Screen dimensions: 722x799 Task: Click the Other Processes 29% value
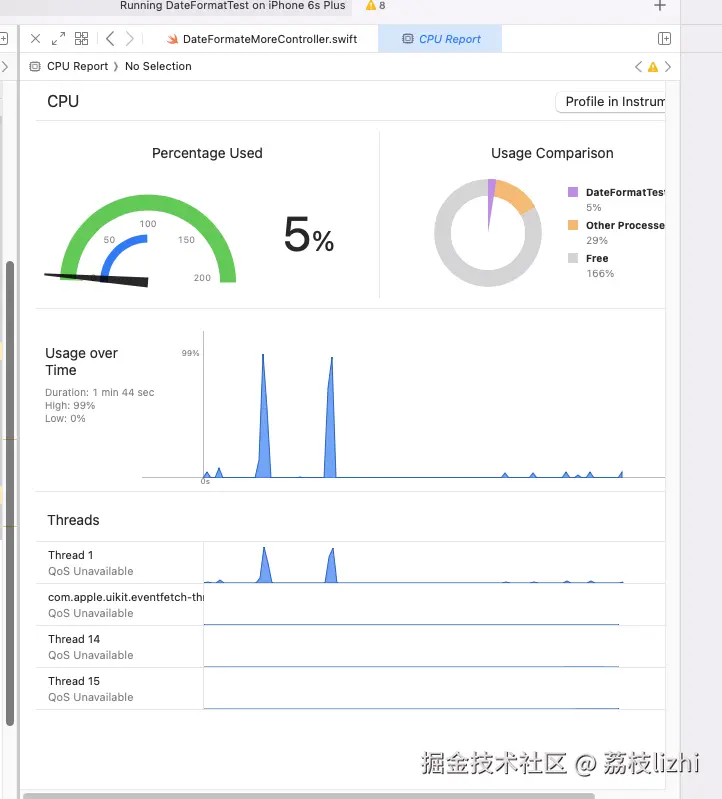pyautogui.click(x=597, y=241)
